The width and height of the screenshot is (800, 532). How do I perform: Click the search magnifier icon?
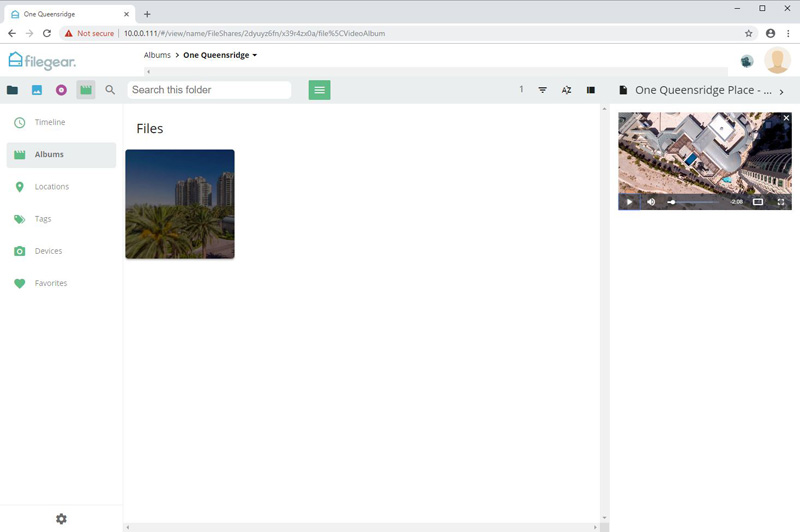[x=110, y=90]
